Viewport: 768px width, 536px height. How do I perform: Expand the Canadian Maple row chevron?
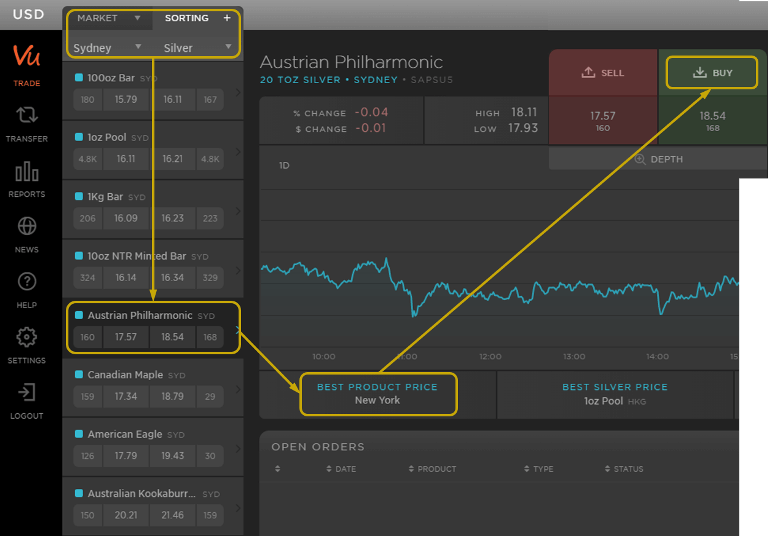(238, 389)
